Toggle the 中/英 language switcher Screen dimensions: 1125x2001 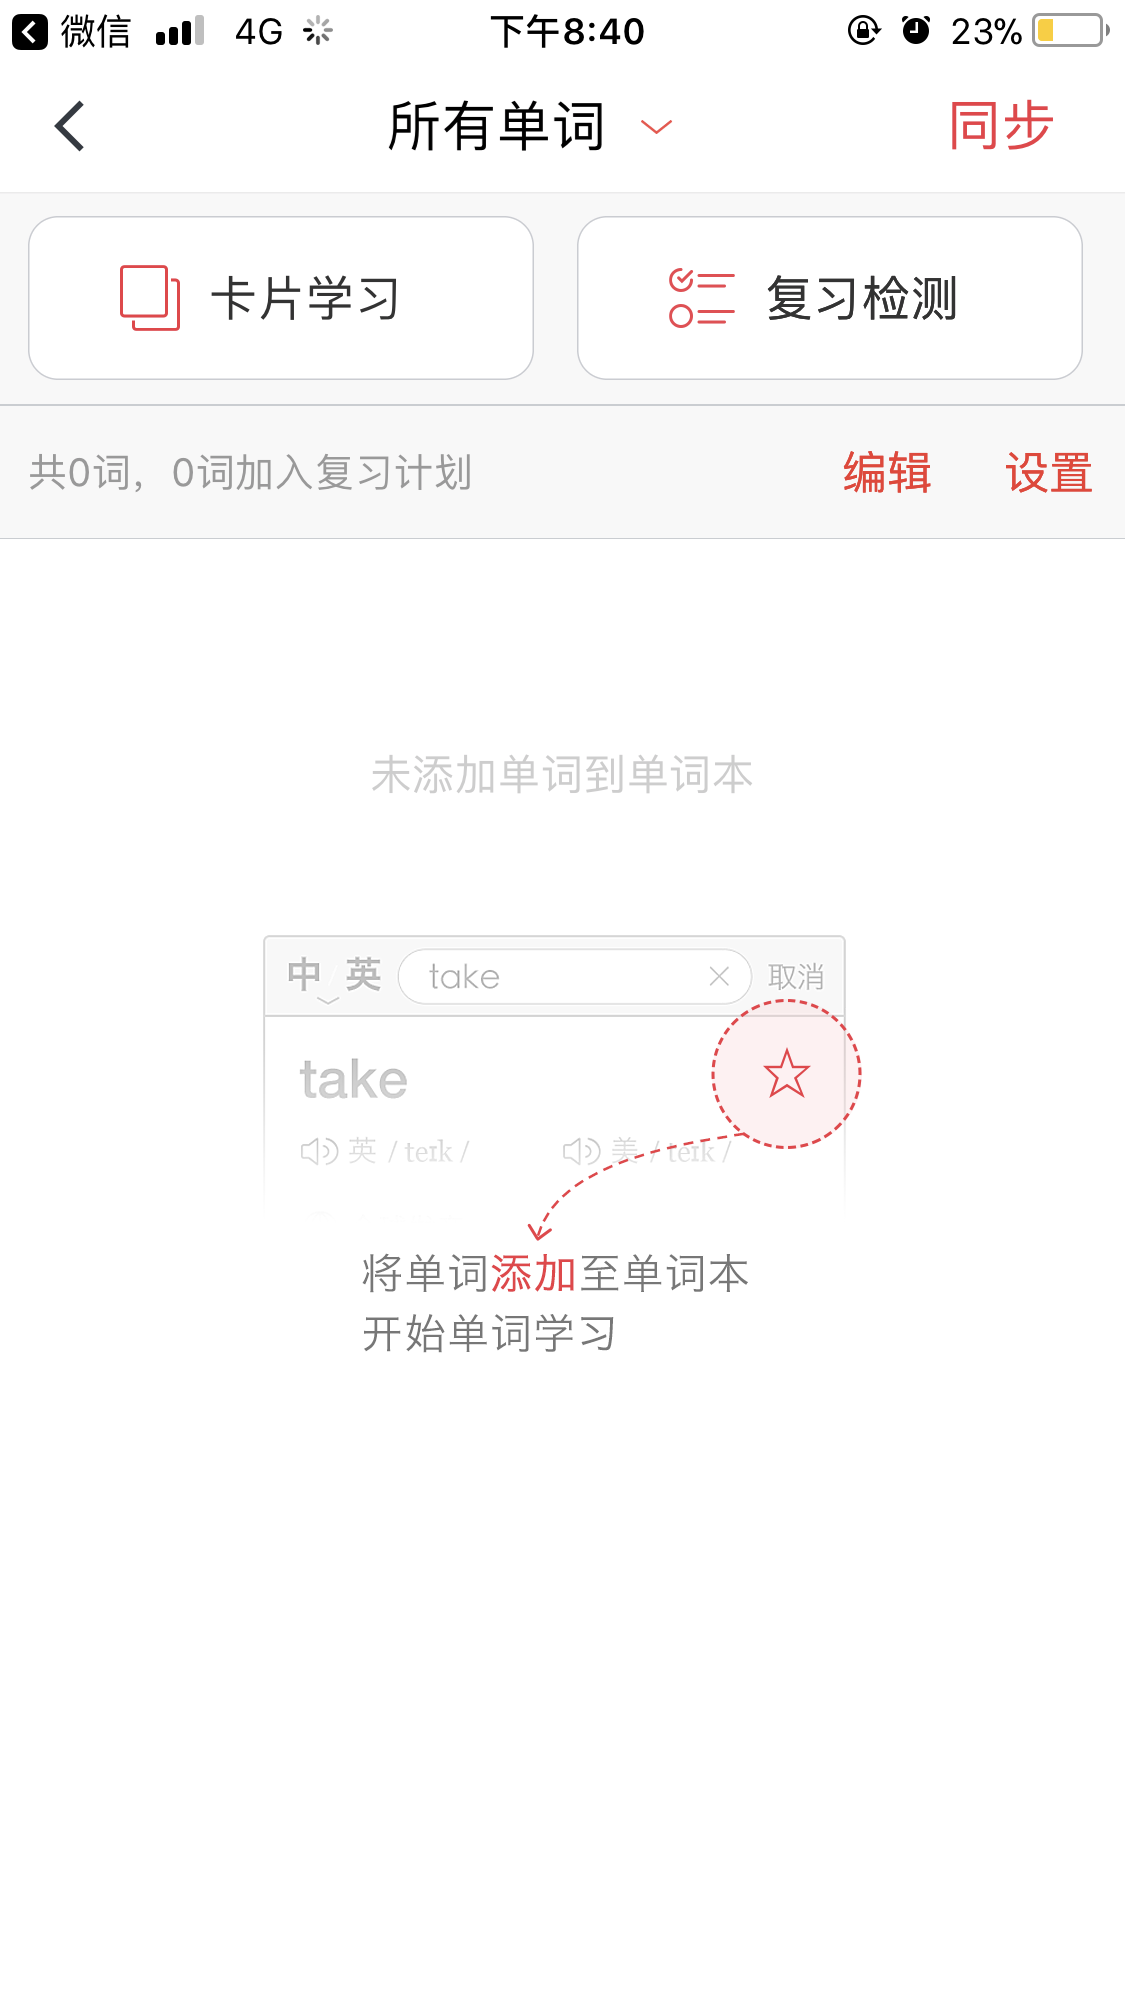(x=334, y=976)
